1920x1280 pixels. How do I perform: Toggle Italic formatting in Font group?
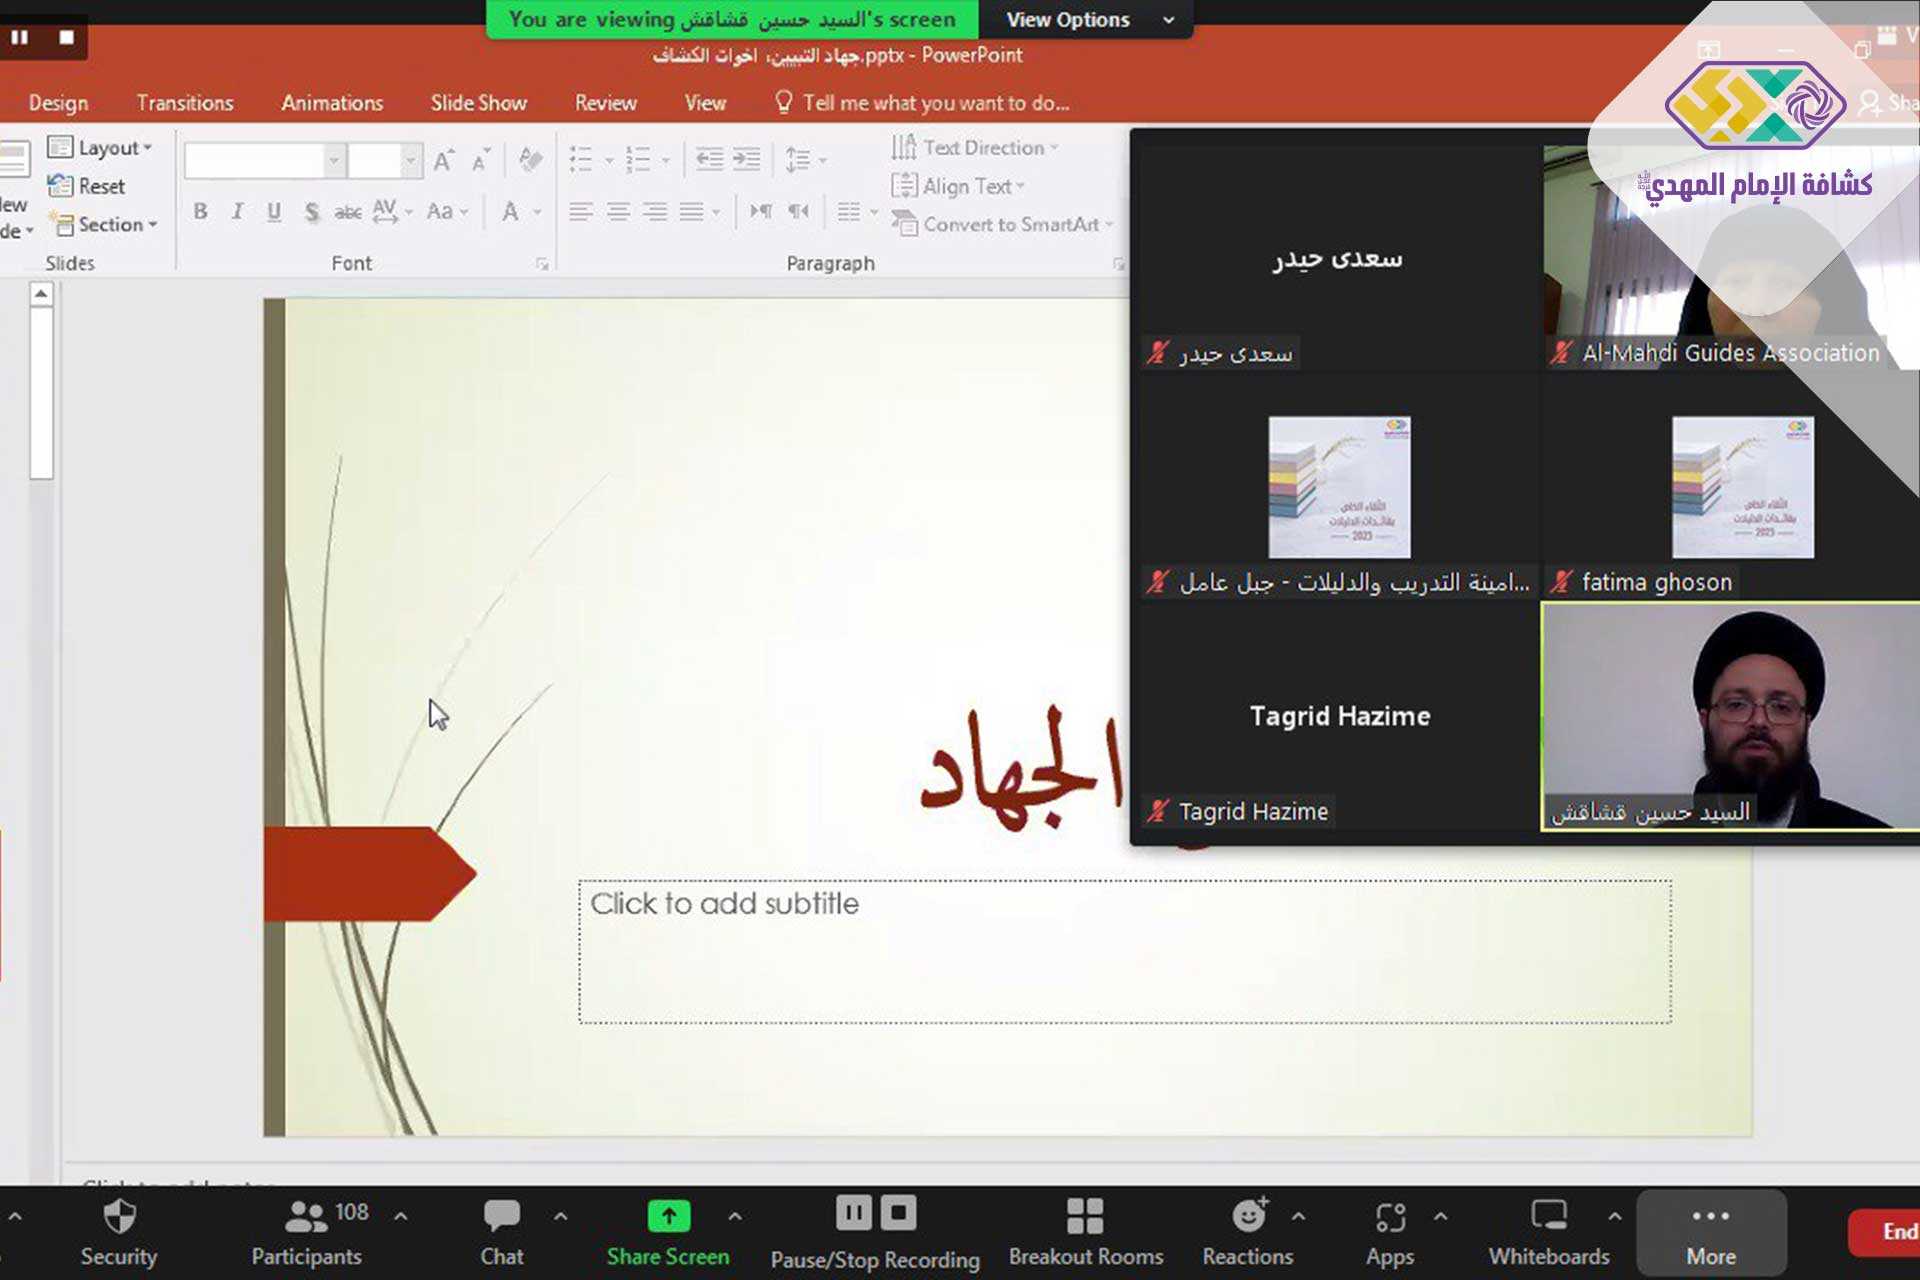(x=237, y=211)
